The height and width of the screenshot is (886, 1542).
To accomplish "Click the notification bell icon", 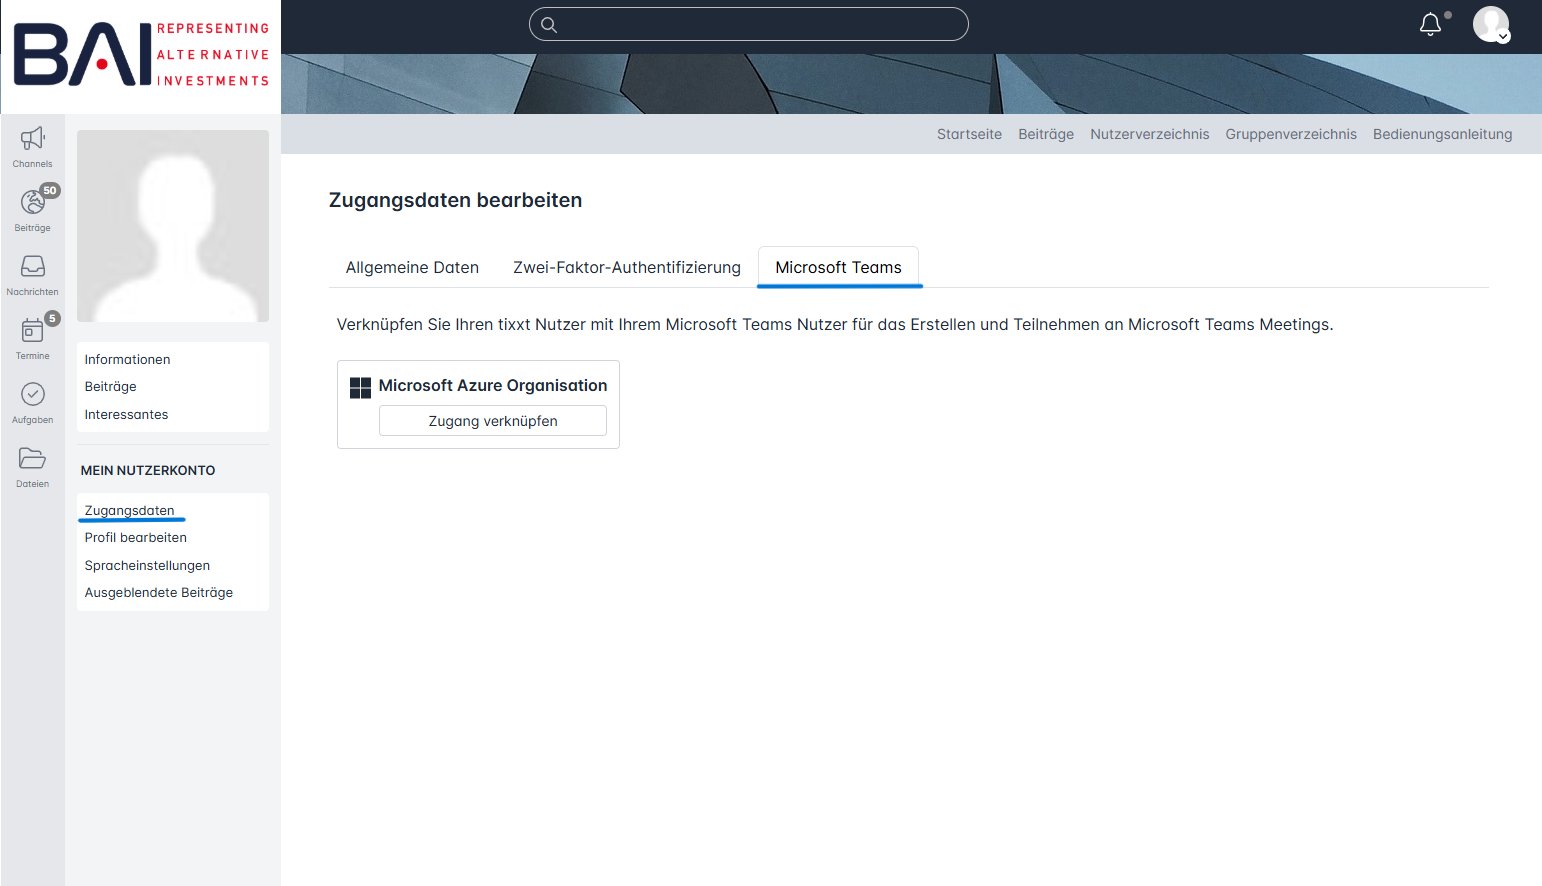I will [x=1430, y=24].
